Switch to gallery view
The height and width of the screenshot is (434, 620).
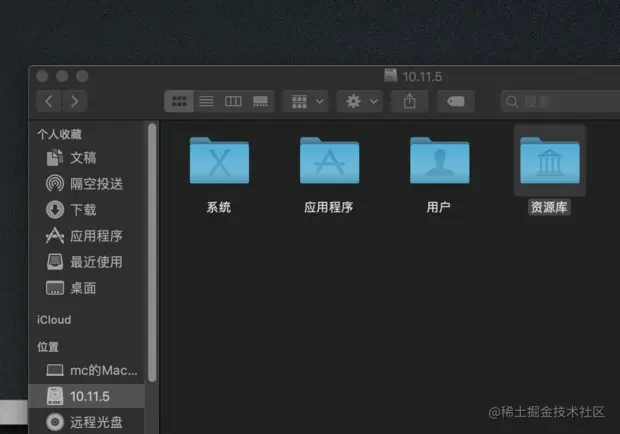(260, 101)
